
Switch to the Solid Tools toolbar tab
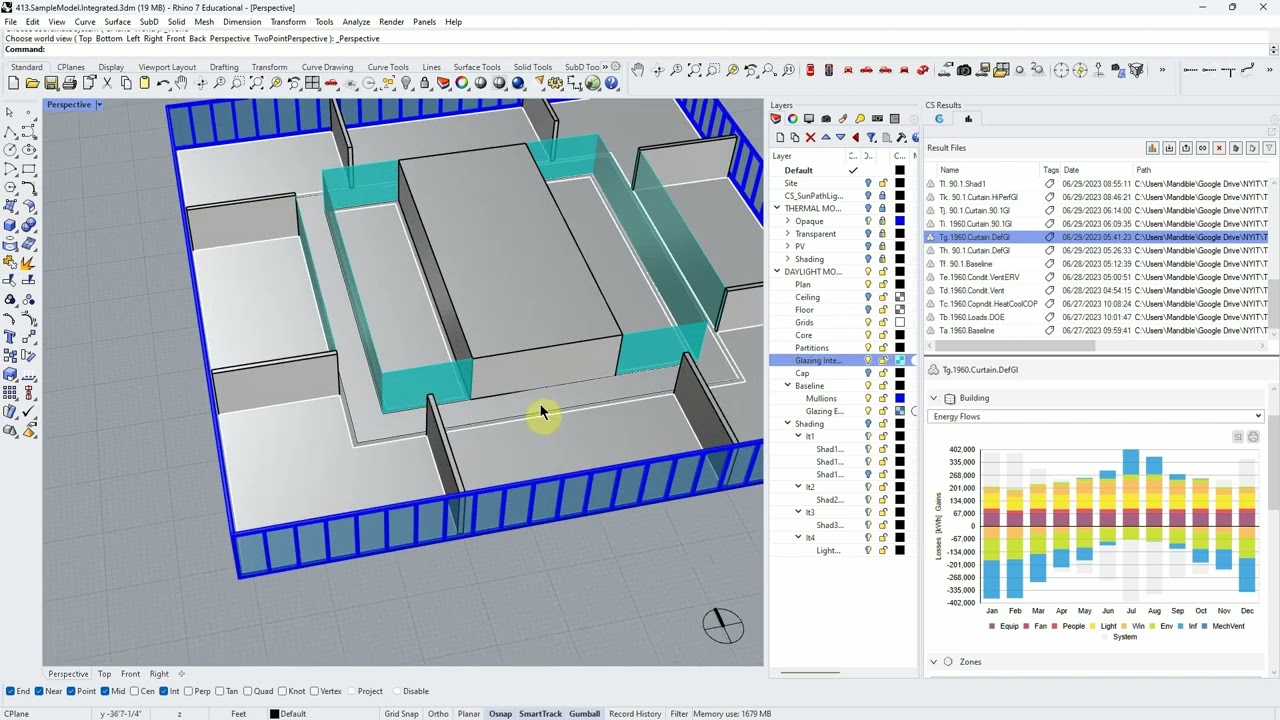pyautogui.click(x=533, y=67)
